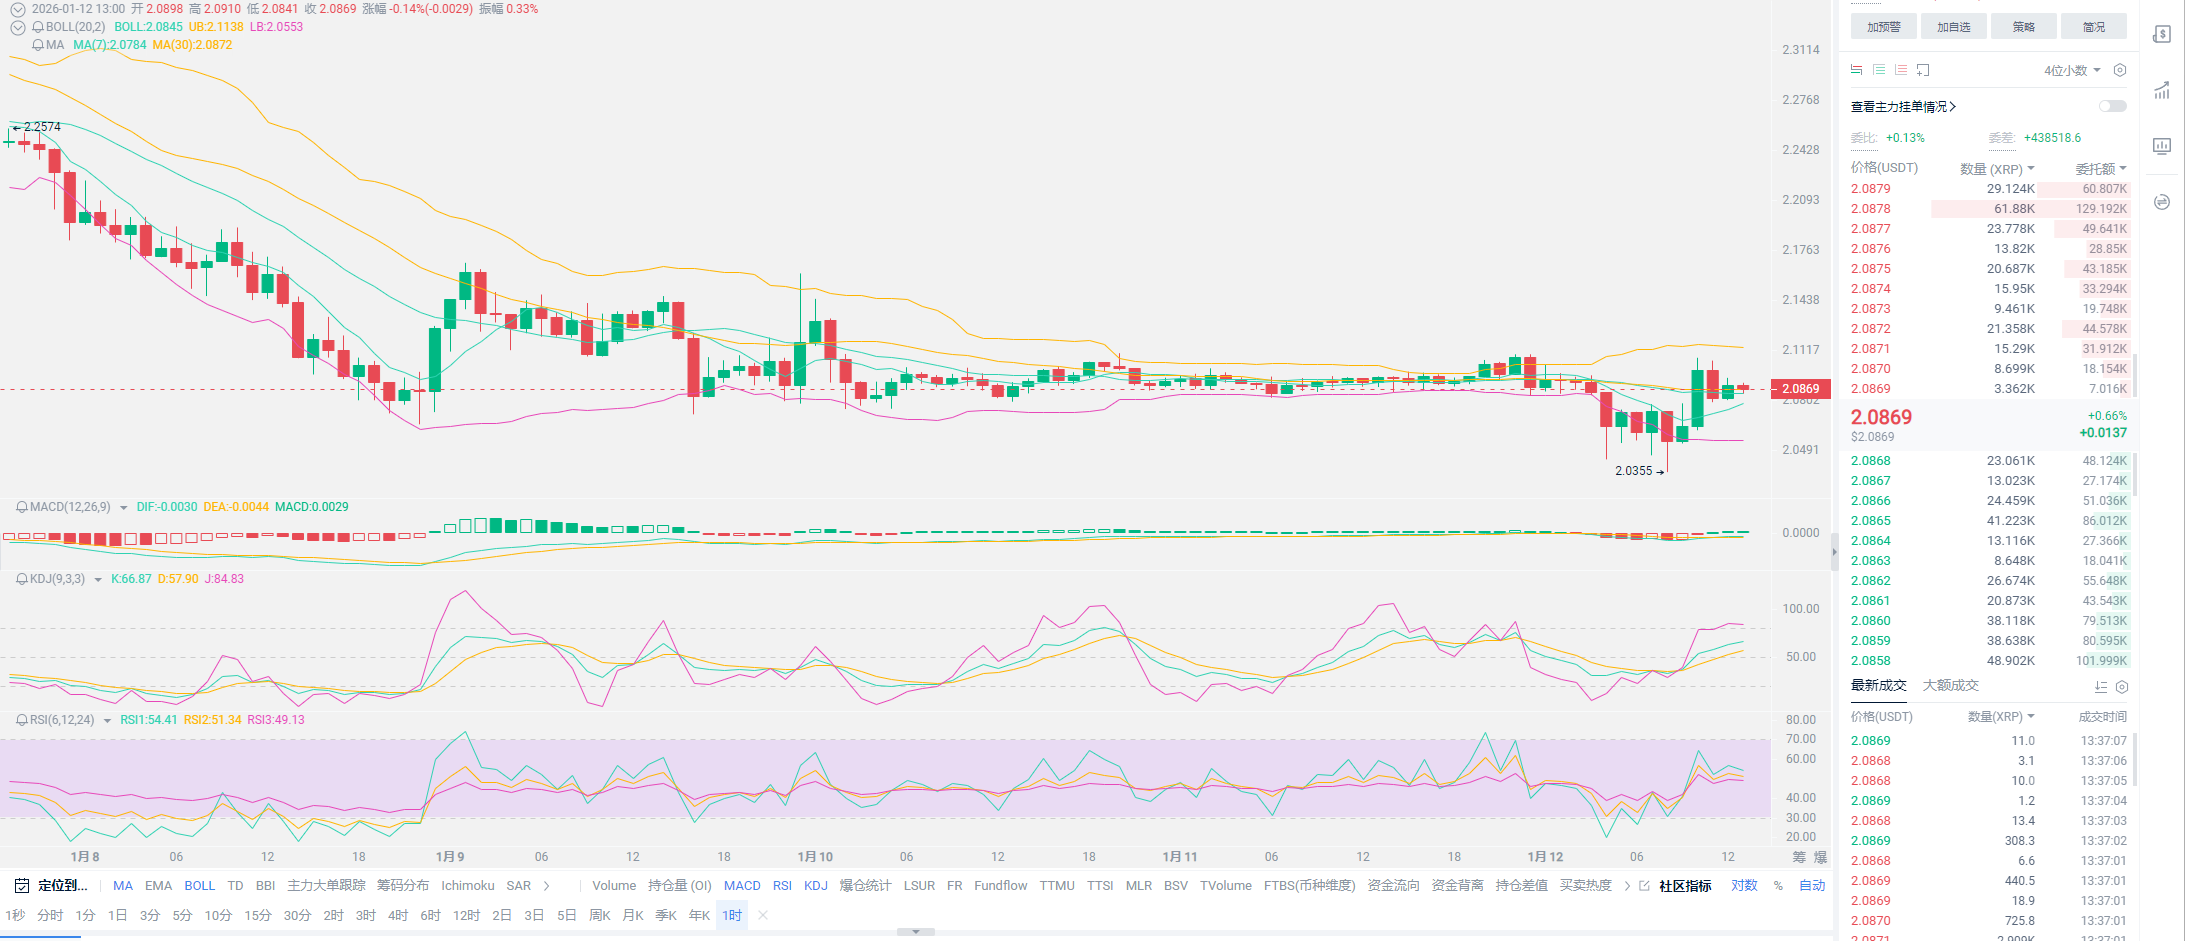Screen dimensions: 2185x941
Task: Open the MACD(12,26,9) indicator dropdown arrow
Action: coord(124,508)
